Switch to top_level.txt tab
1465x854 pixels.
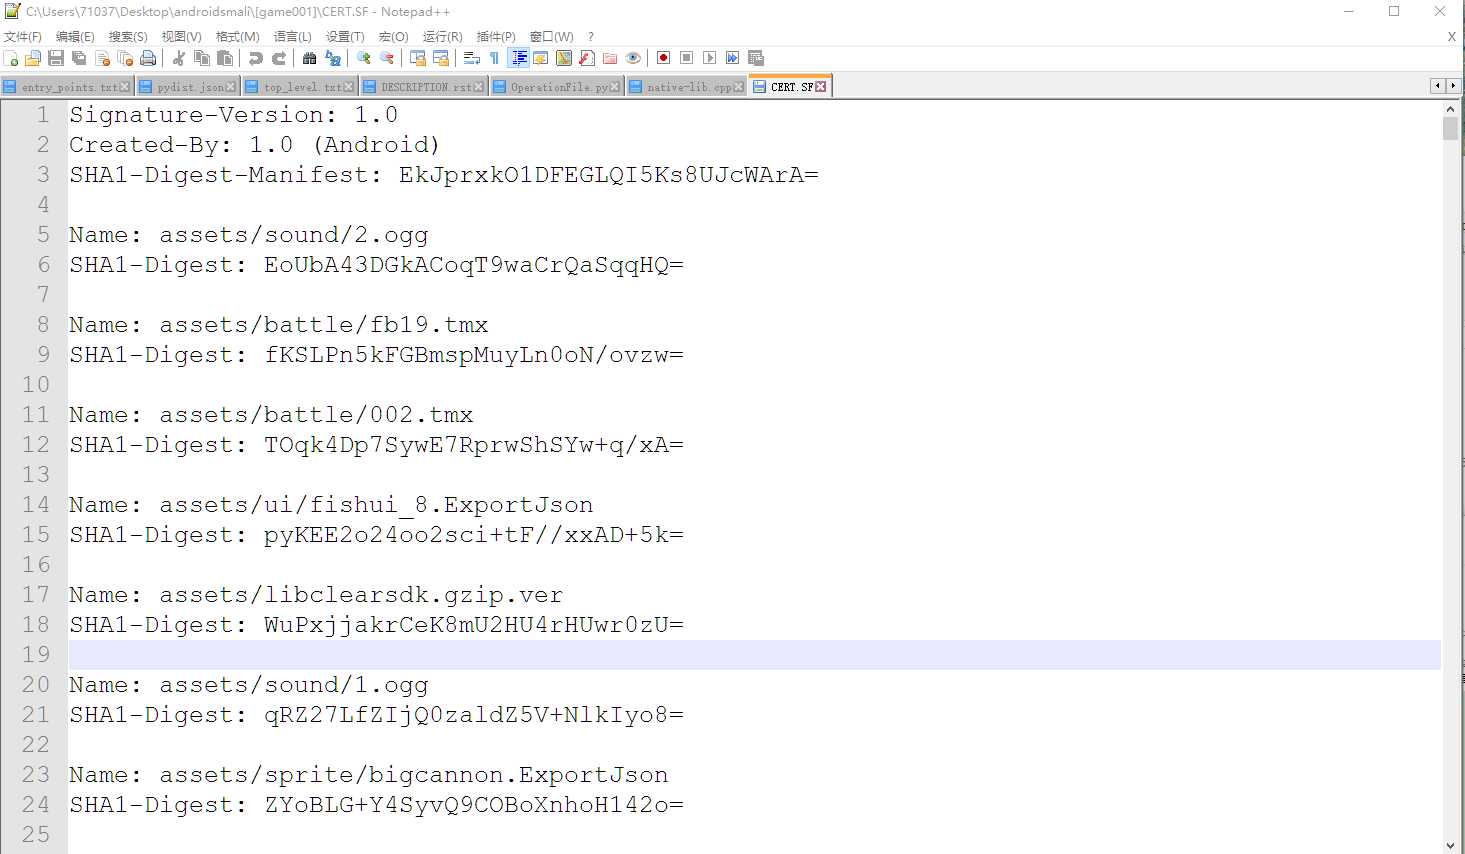pos(299,87)
